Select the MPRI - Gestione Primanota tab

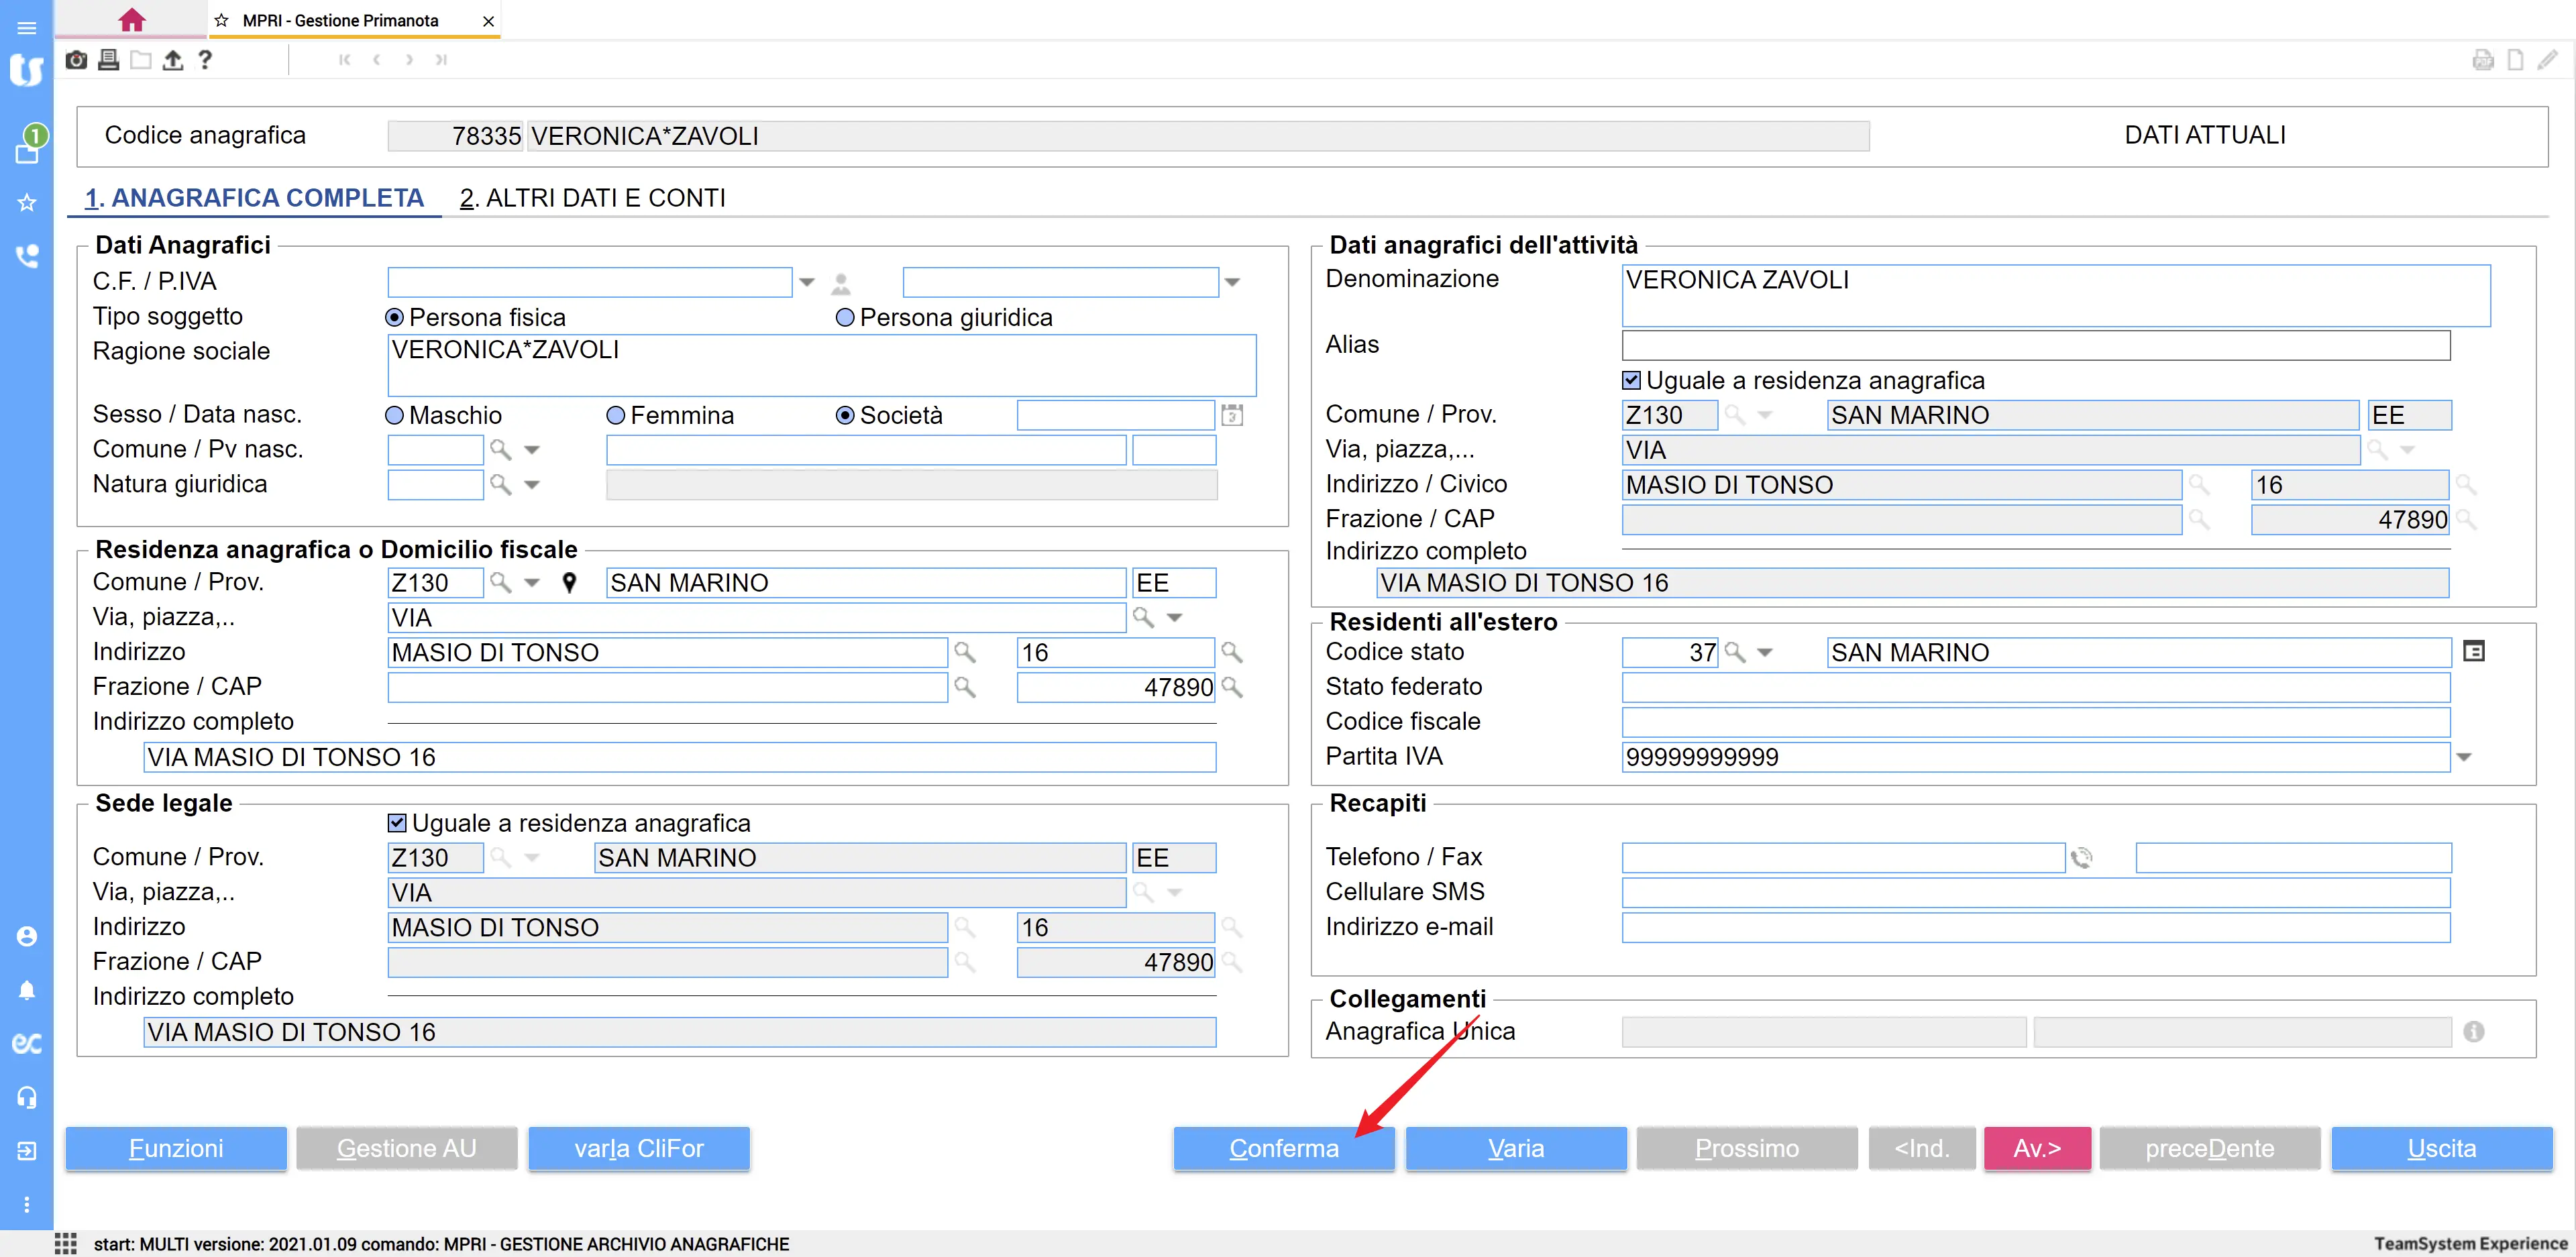pos(340,20)
